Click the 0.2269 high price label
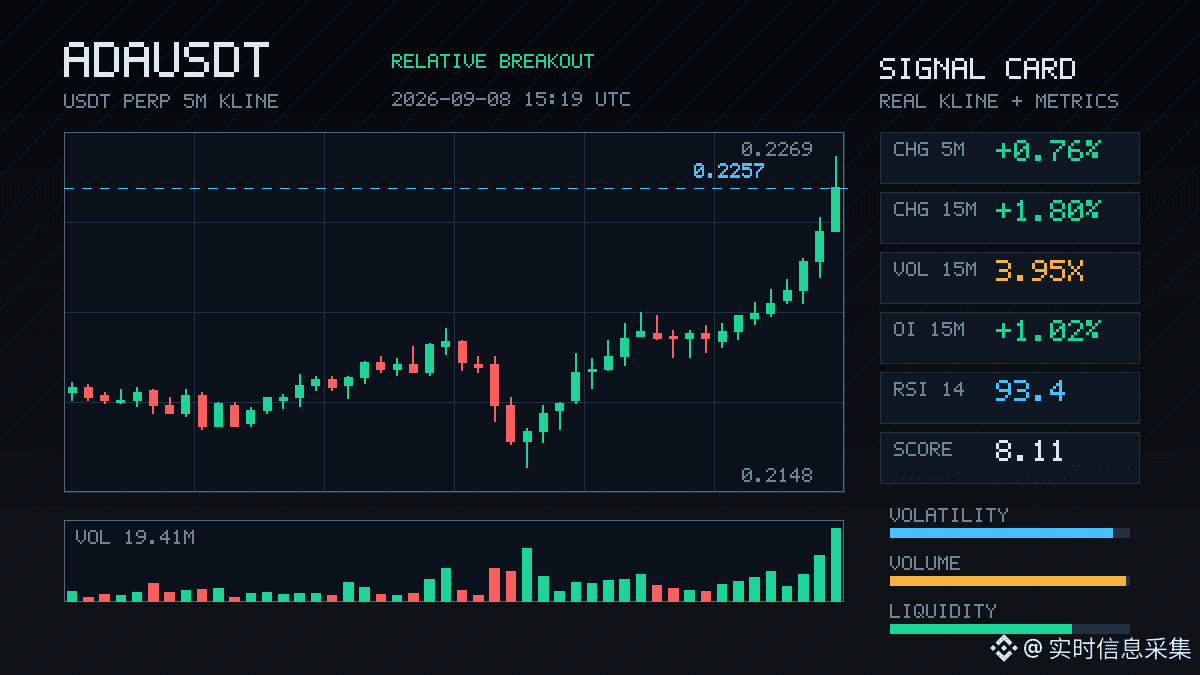The image size is (1200, 675). (x=776, y=149)
